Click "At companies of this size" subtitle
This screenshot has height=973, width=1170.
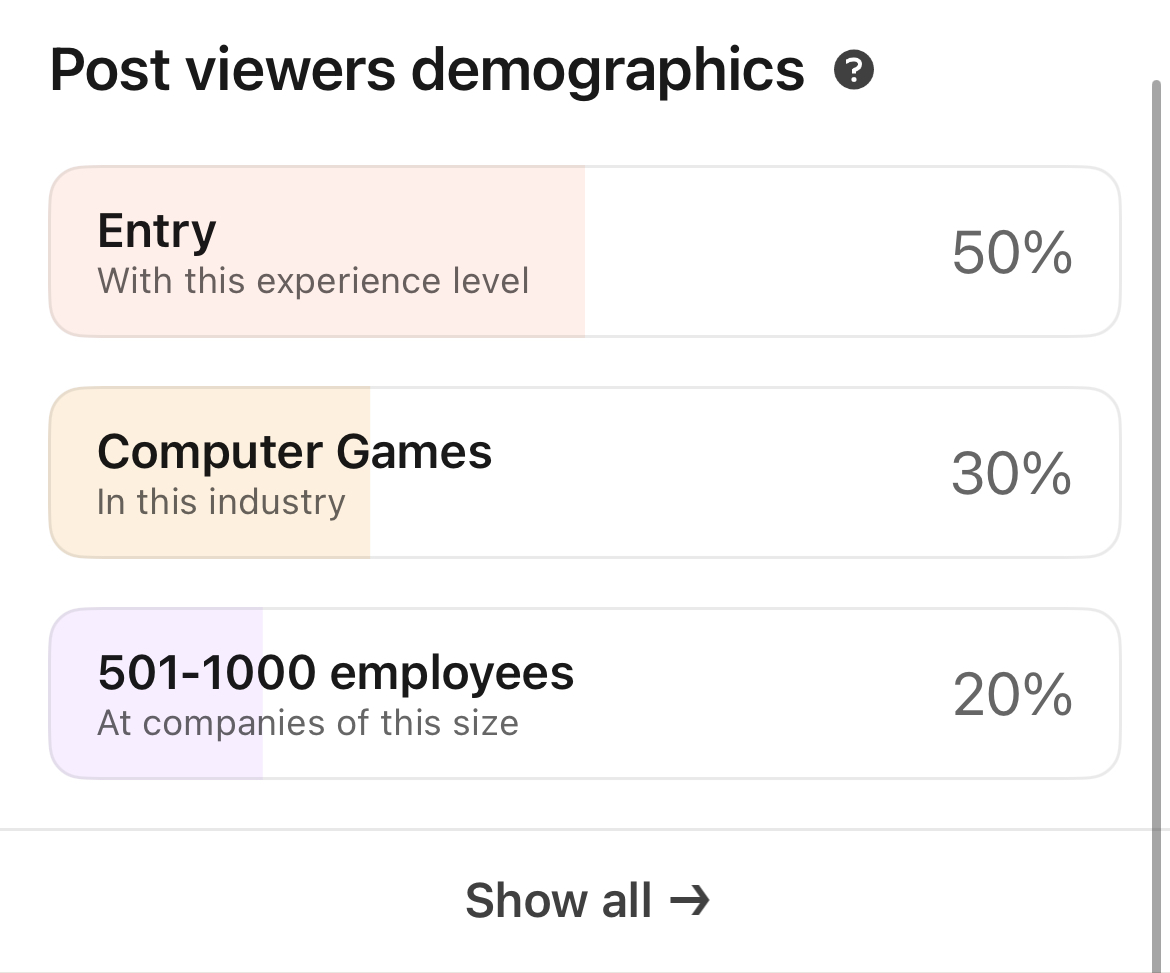point(308,723)
